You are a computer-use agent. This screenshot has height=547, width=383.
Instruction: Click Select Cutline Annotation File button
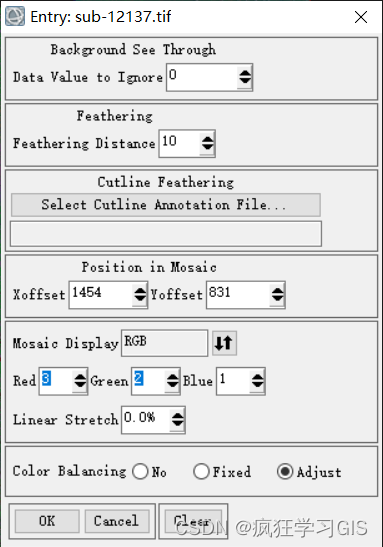pos(166,205)
